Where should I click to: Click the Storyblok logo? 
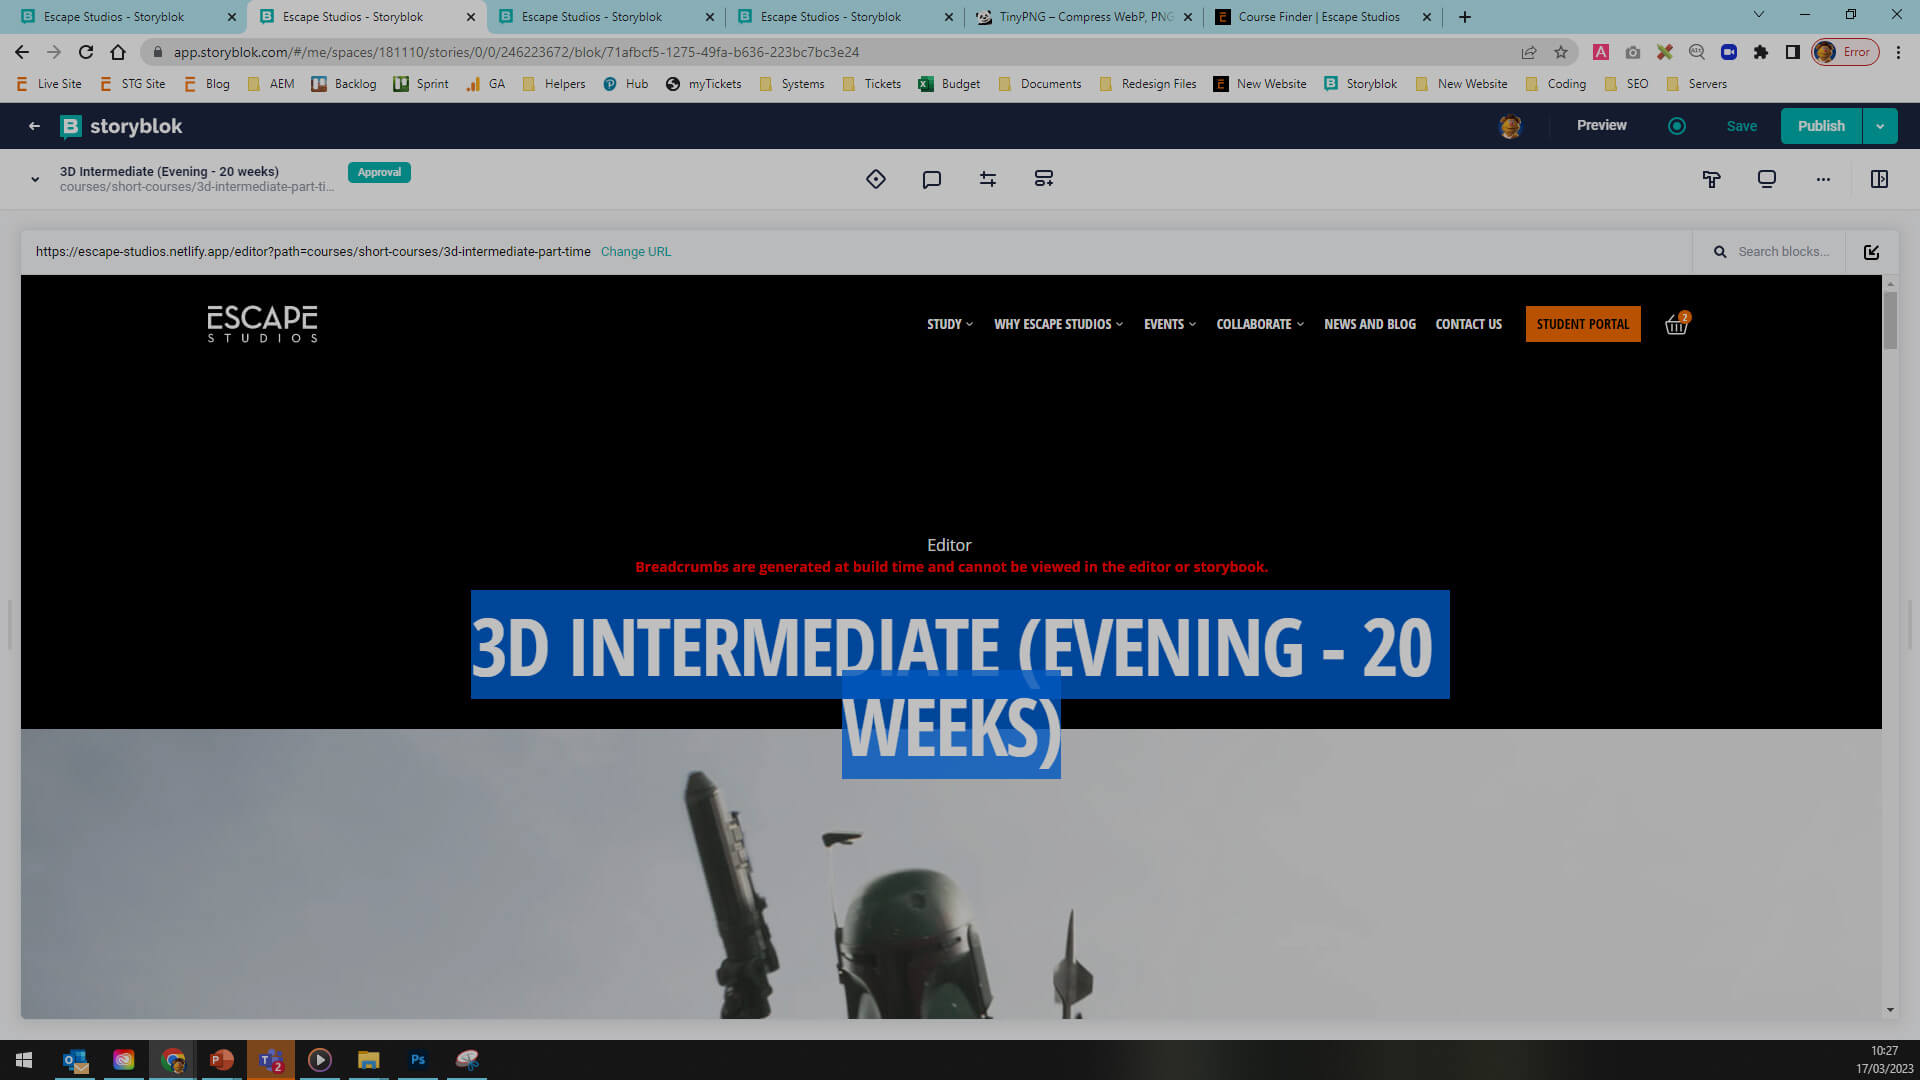pos(121,126)
